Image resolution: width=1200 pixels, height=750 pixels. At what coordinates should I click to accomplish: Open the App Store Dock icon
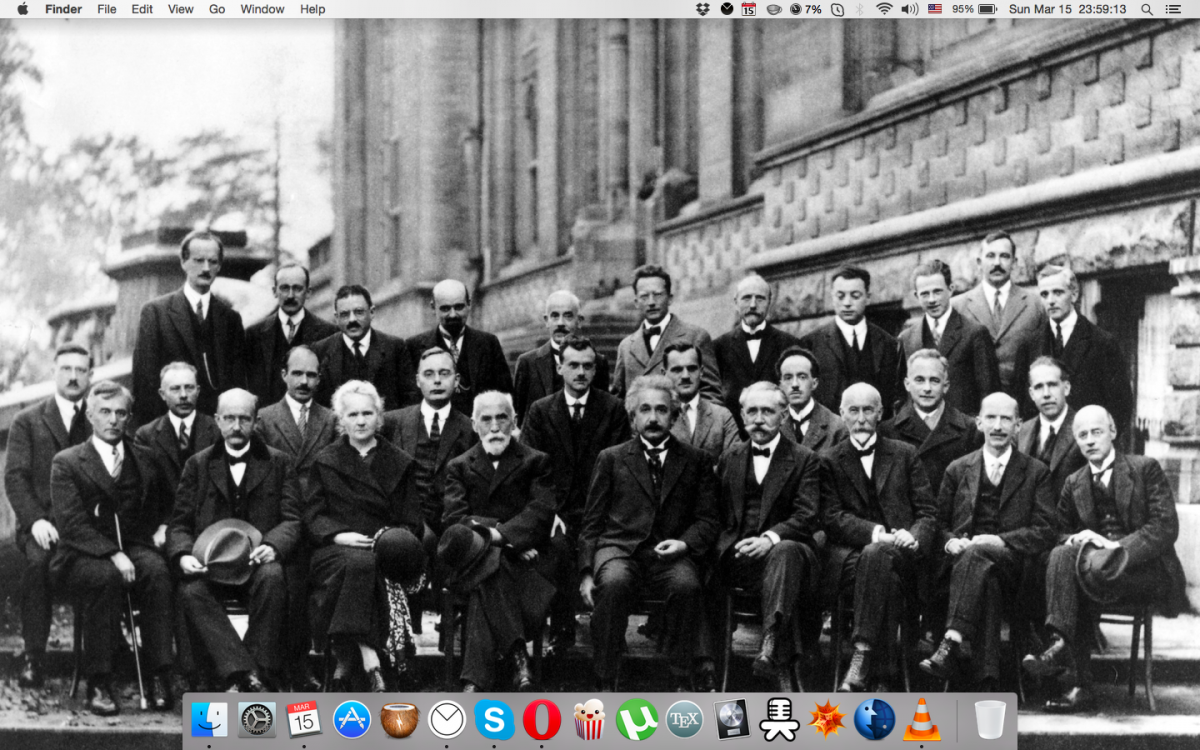pyautogui.click(x=352, y=719)
